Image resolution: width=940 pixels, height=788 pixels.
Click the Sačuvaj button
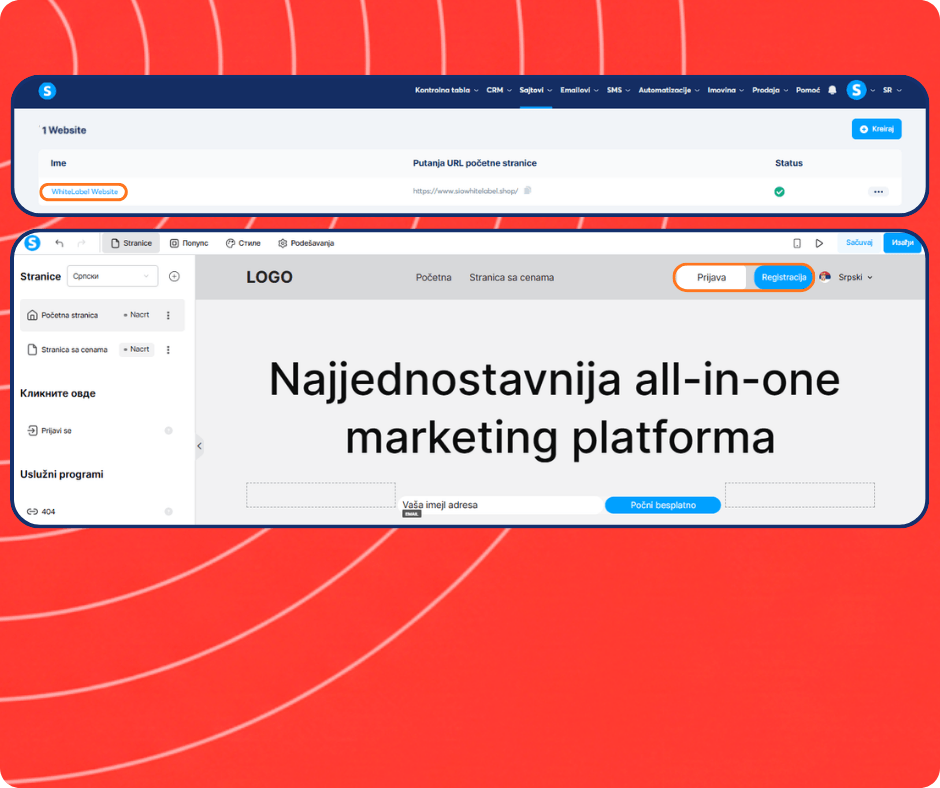coord(859,242)
